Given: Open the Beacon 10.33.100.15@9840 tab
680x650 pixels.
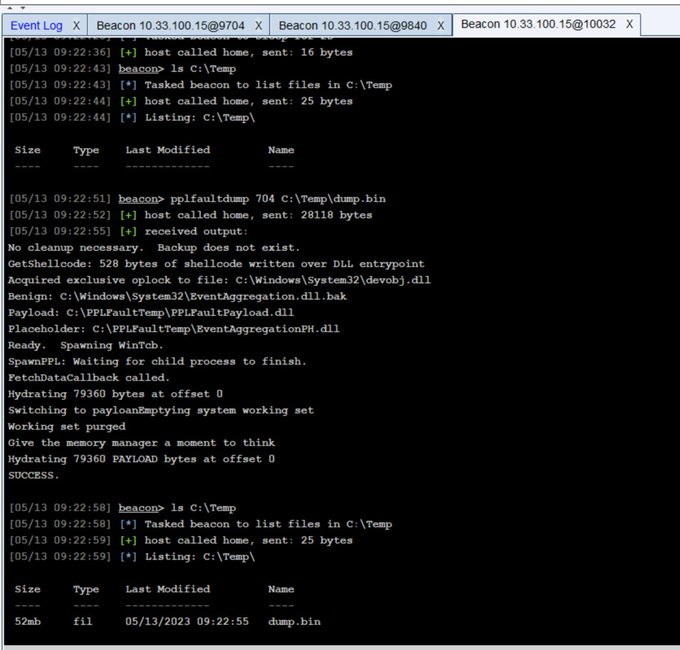Looking at the screenshot, I should tap(353, 26).
